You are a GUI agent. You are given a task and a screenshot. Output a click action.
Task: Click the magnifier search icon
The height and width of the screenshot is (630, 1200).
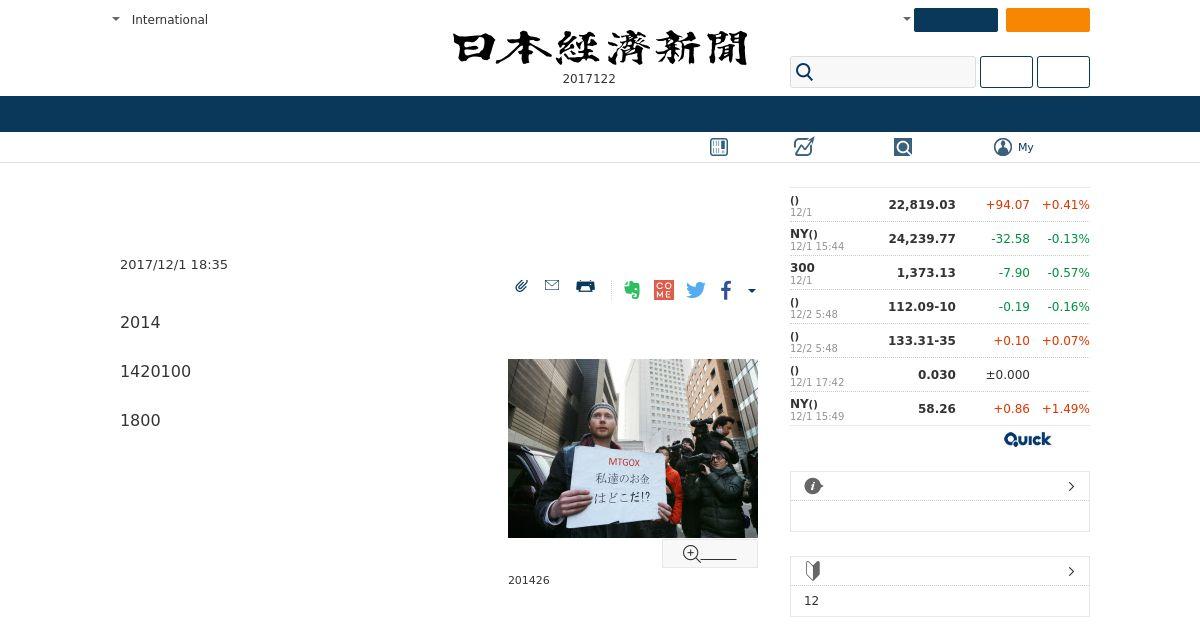804,72
